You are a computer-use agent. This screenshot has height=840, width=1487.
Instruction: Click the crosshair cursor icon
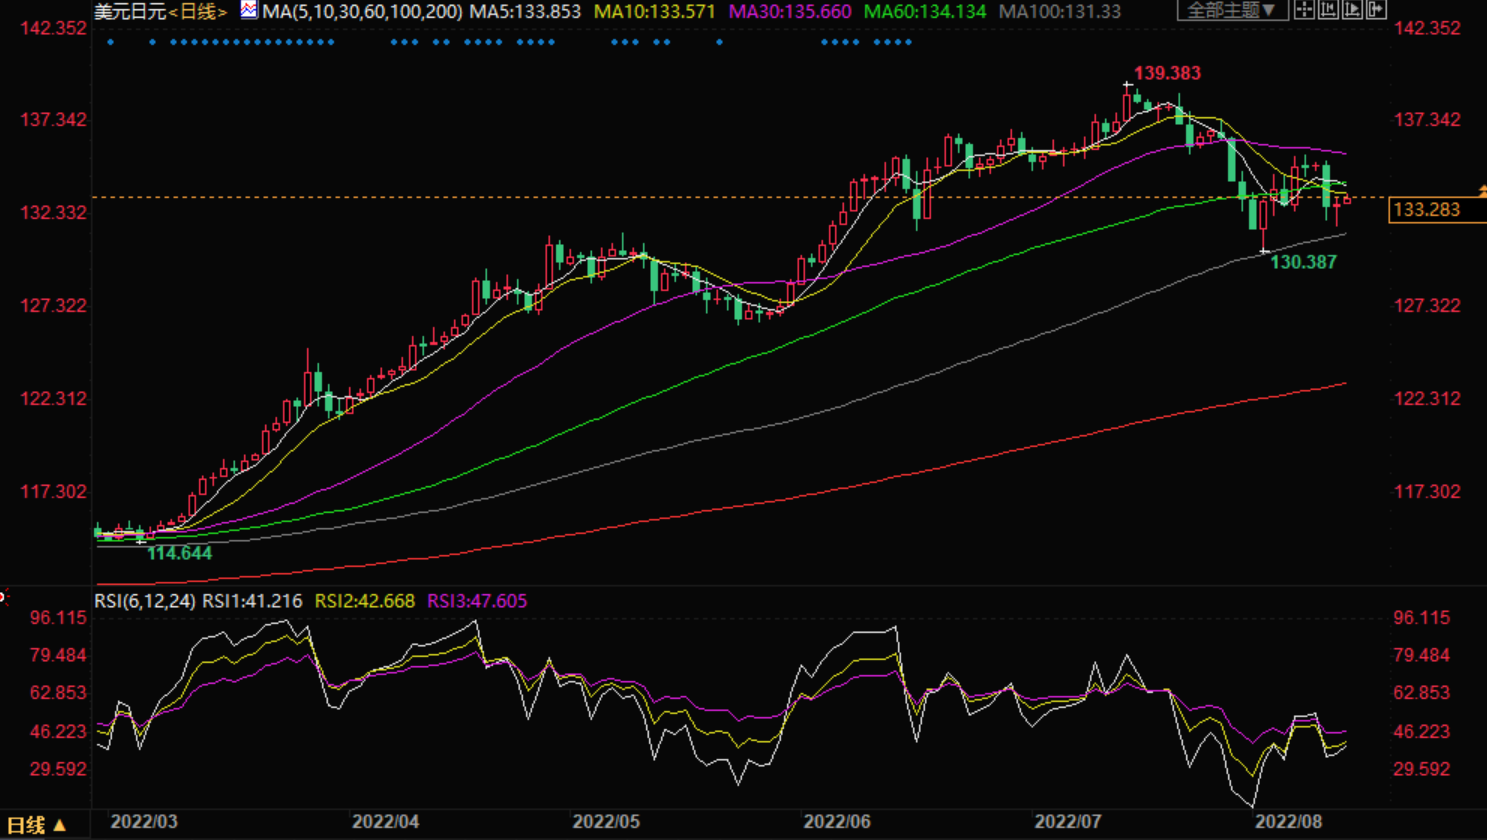tap(1304, 10)
